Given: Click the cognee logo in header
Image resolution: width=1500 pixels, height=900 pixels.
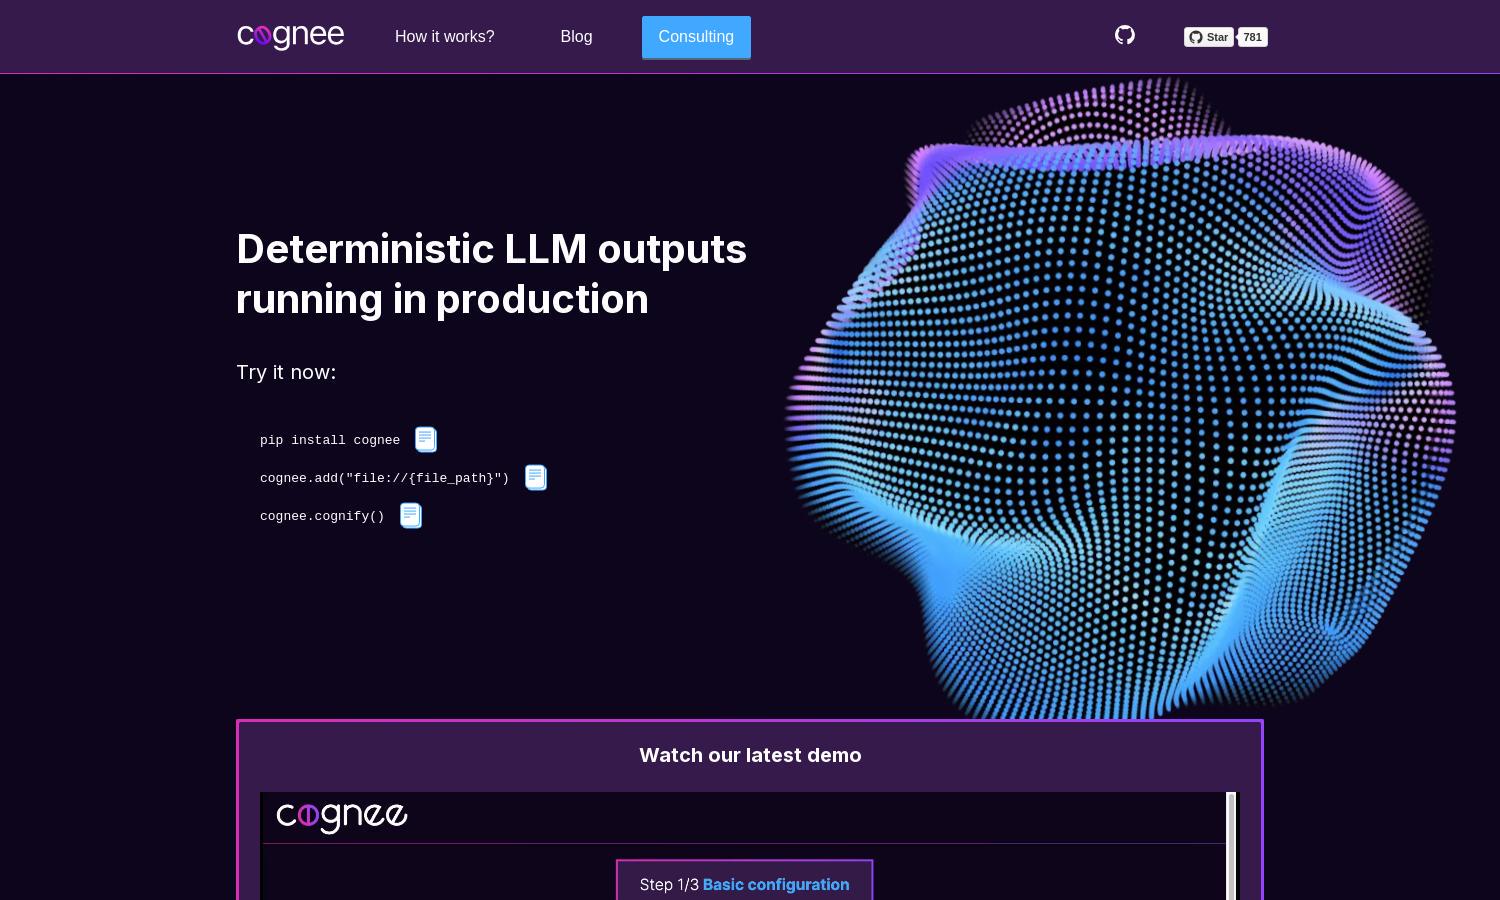Looking at the screenshot, I should (x=290, y=36).
